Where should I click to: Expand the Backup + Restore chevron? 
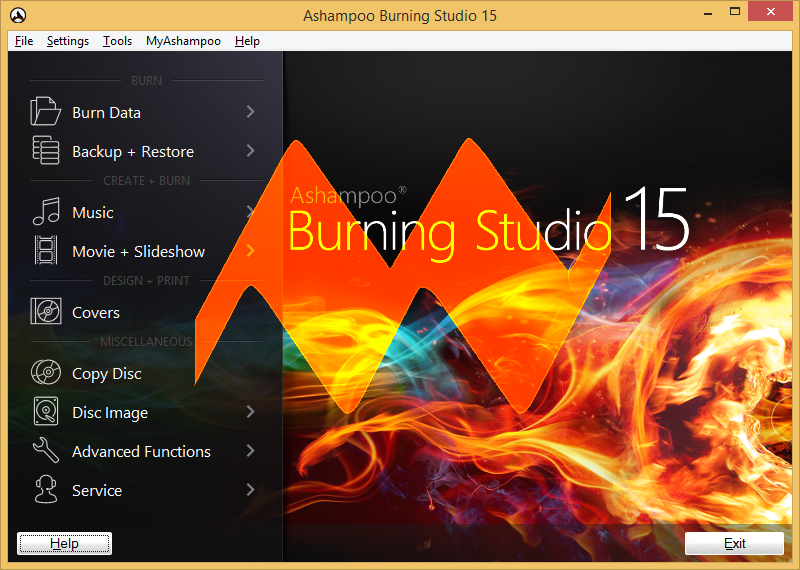(251, 151)
